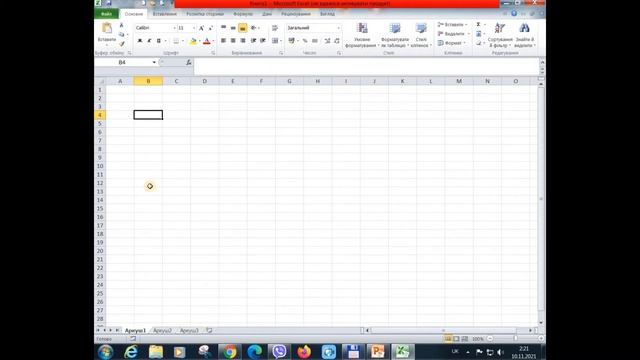
Task: Switch to the Formulas ribbon tab
Action: coord(243,14)
